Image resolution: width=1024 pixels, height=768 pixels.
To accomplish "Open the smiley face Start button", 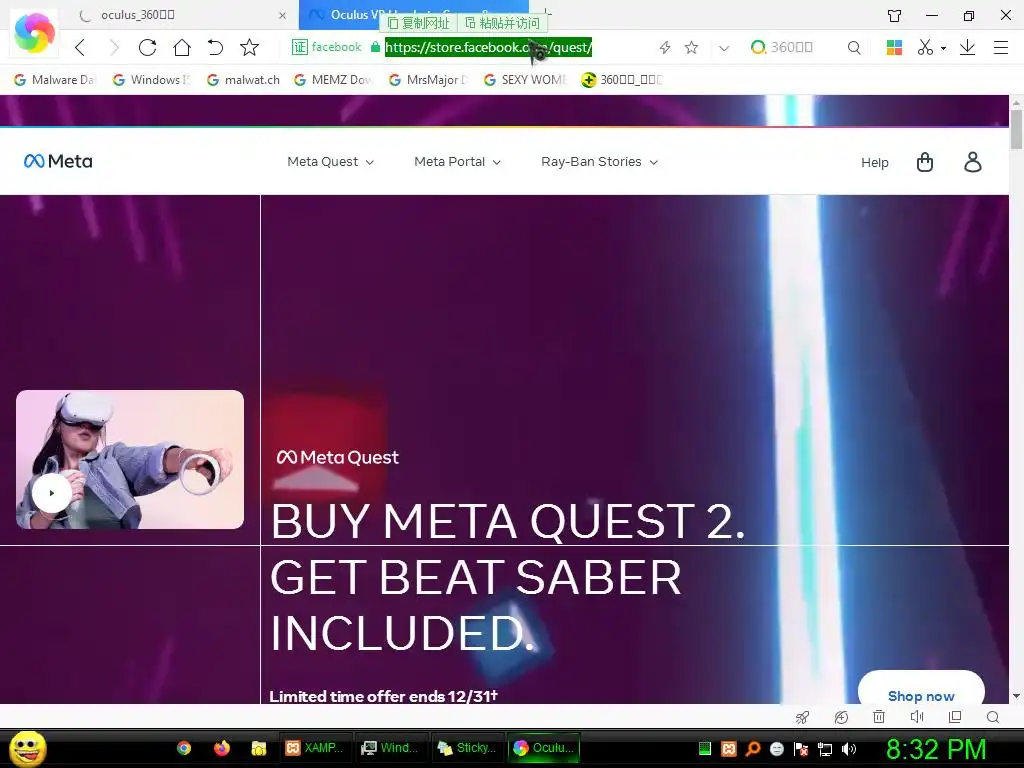I will 28,748.
